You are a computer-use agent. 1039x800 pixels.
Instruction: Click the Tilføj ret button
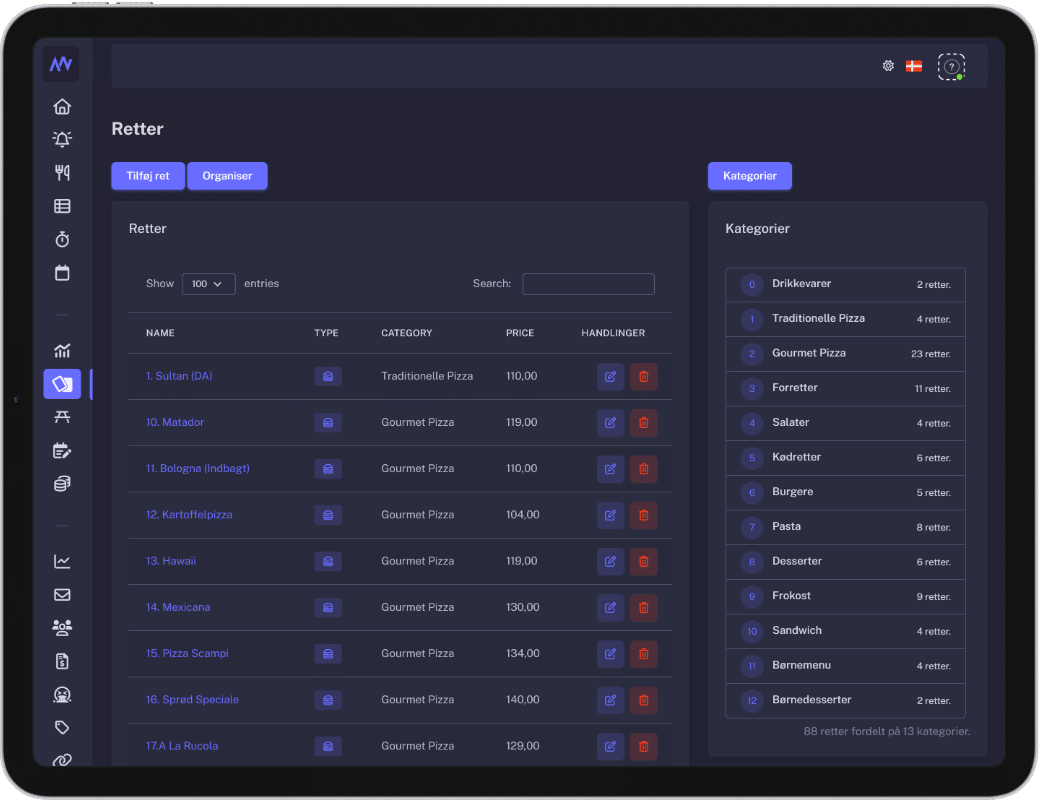[148, 176]
